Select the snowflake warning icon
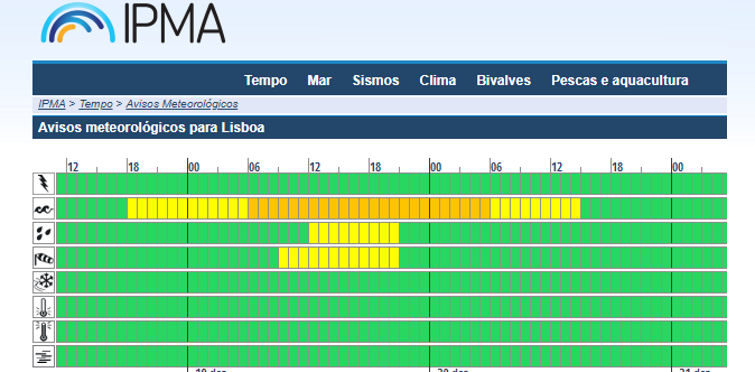This screenshot has width=755, height=372. tap(43, 282)
